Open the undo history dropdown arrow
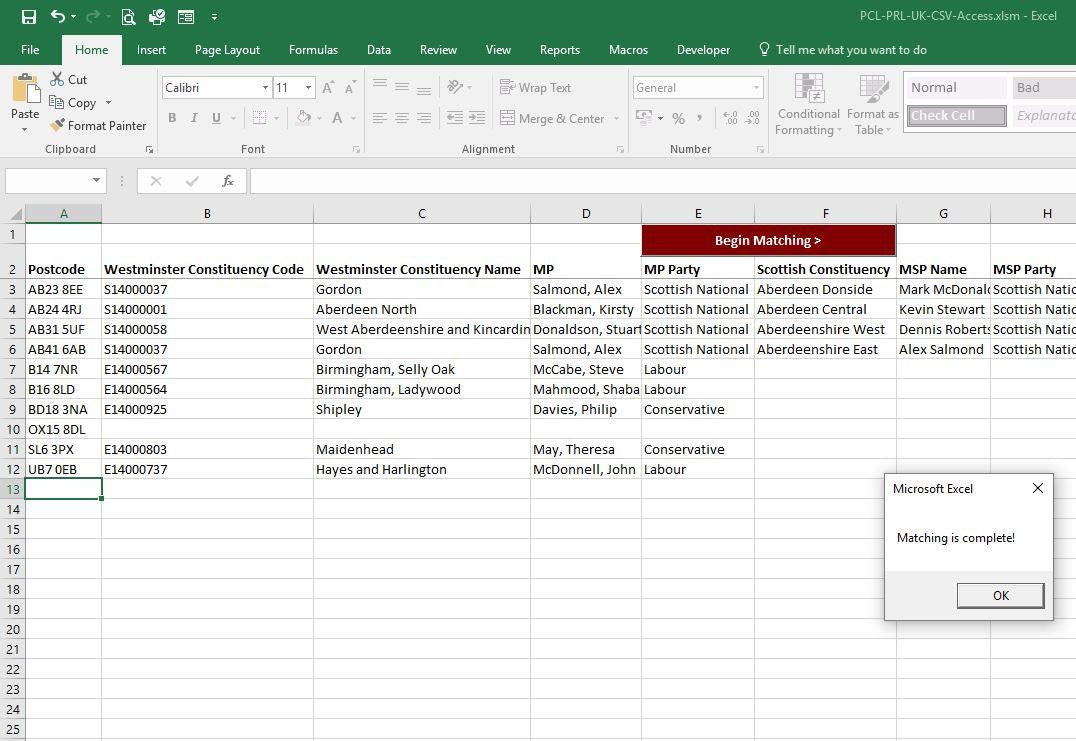The height and width of the screenshot is (741, 1076). (73, 16)
